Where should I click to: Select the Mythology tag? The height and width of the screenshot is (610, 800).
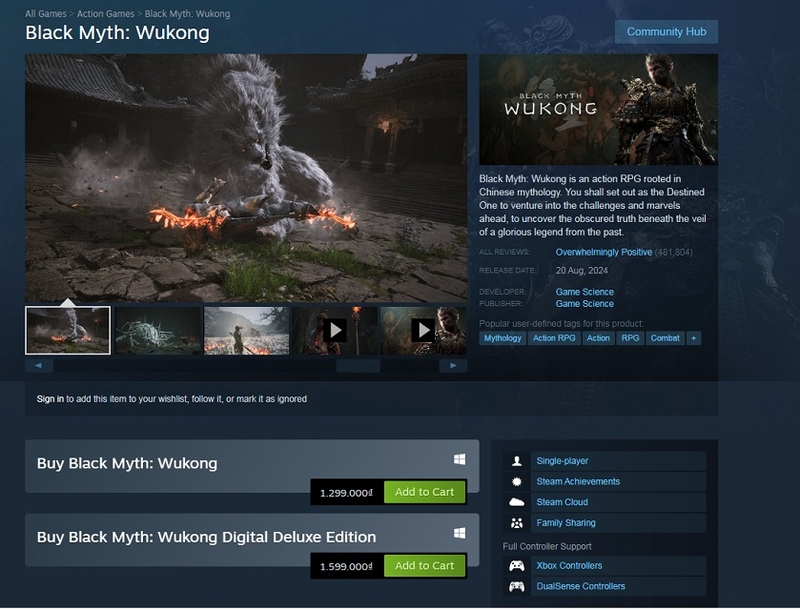point(503,338)
